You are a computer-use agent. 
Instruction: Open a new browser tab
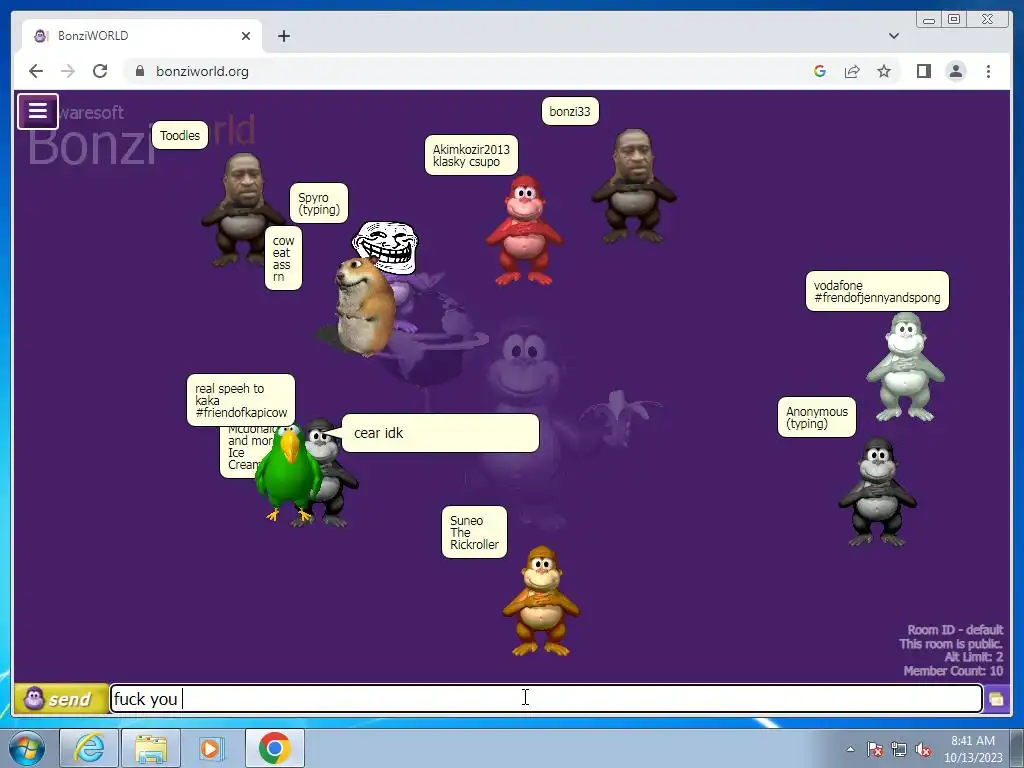(x=283, y=36)
